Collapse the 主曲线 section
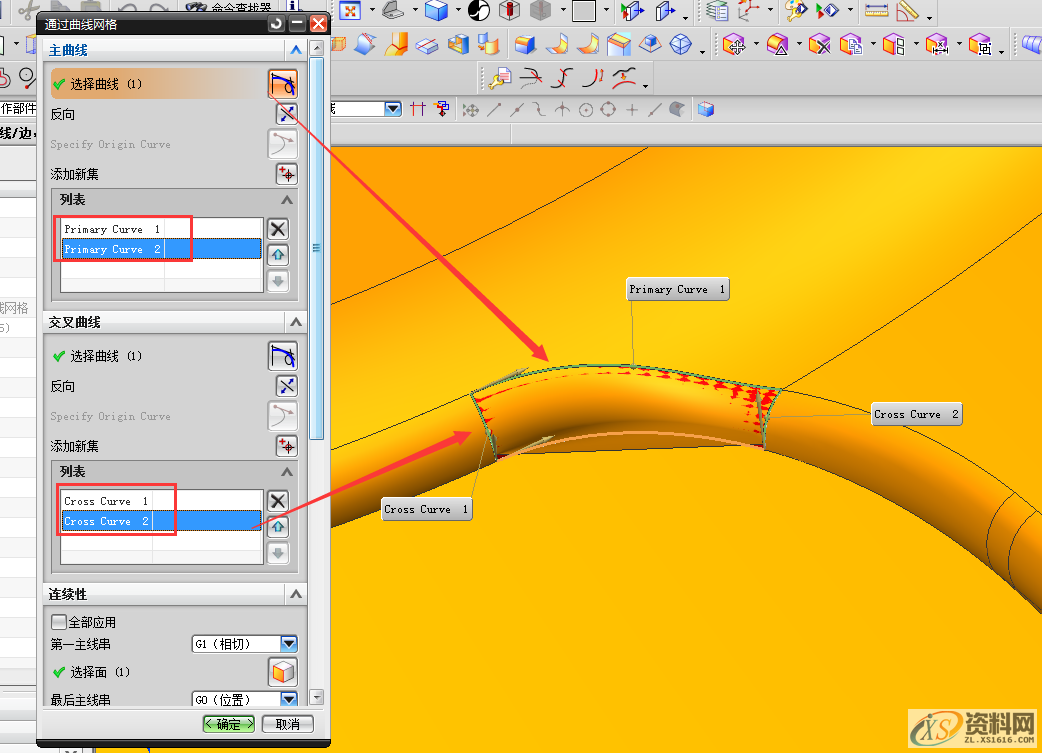 click(x=296, y=49)
